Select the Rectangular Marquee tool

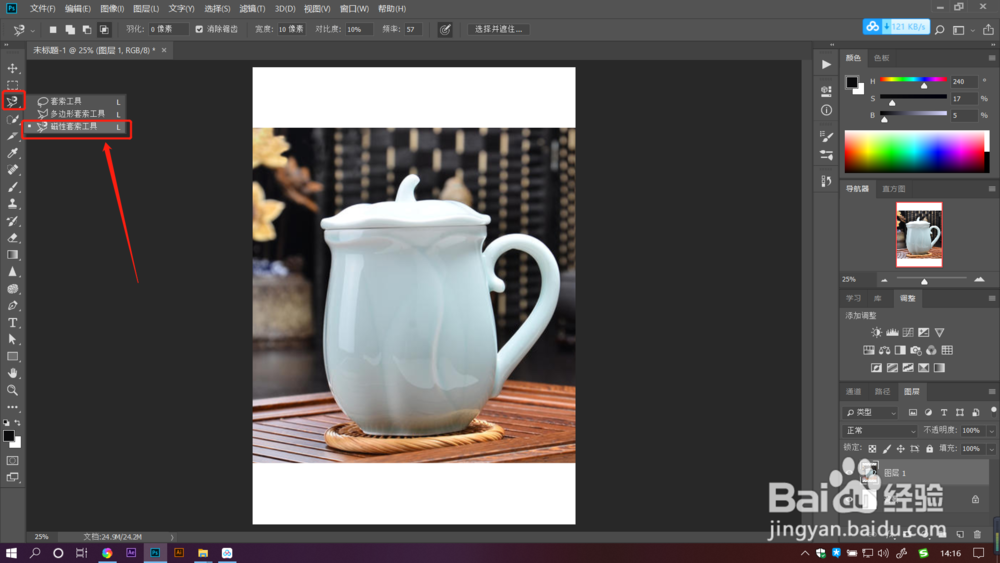[x=12, y=85]
